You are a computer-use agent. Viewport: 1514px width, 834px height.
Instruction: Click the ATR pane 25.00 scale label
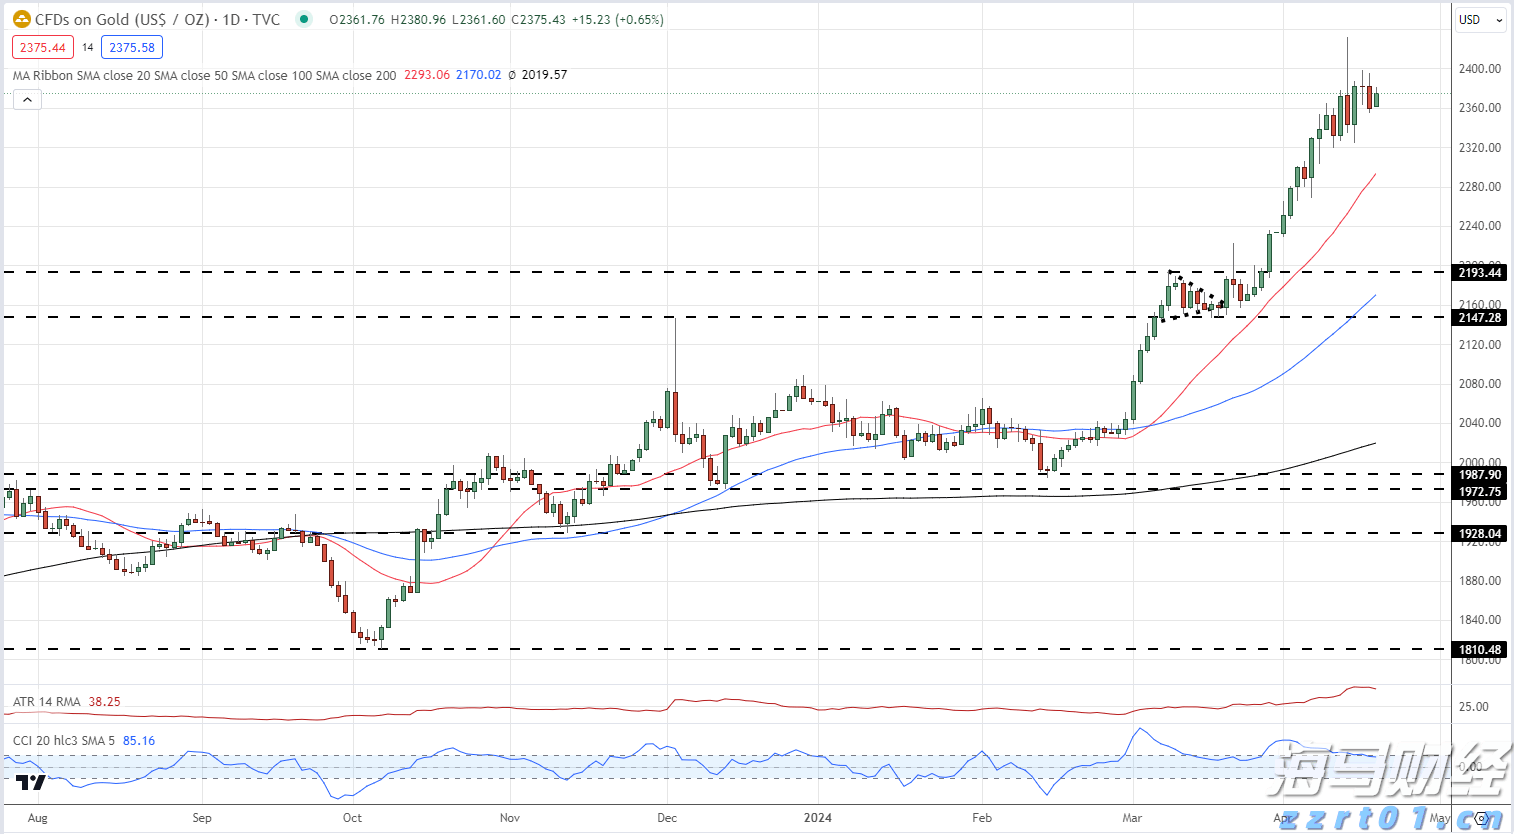pos(1473,707)
